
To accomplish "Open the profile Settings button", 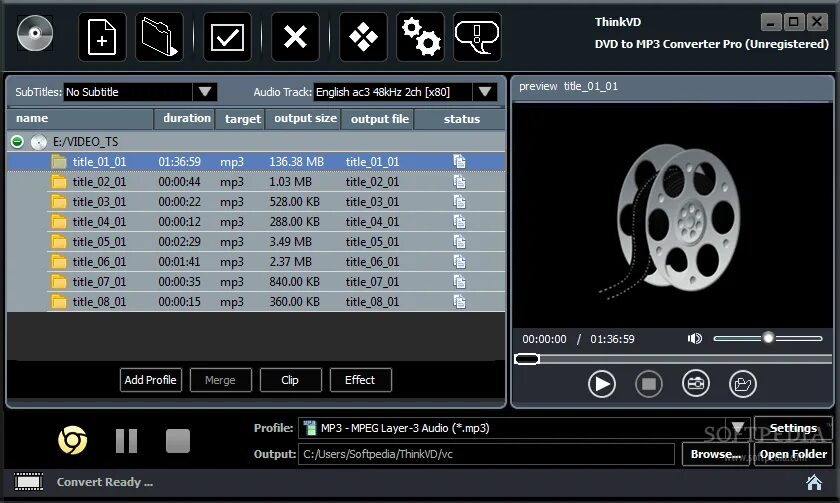I will pos(793,428).
